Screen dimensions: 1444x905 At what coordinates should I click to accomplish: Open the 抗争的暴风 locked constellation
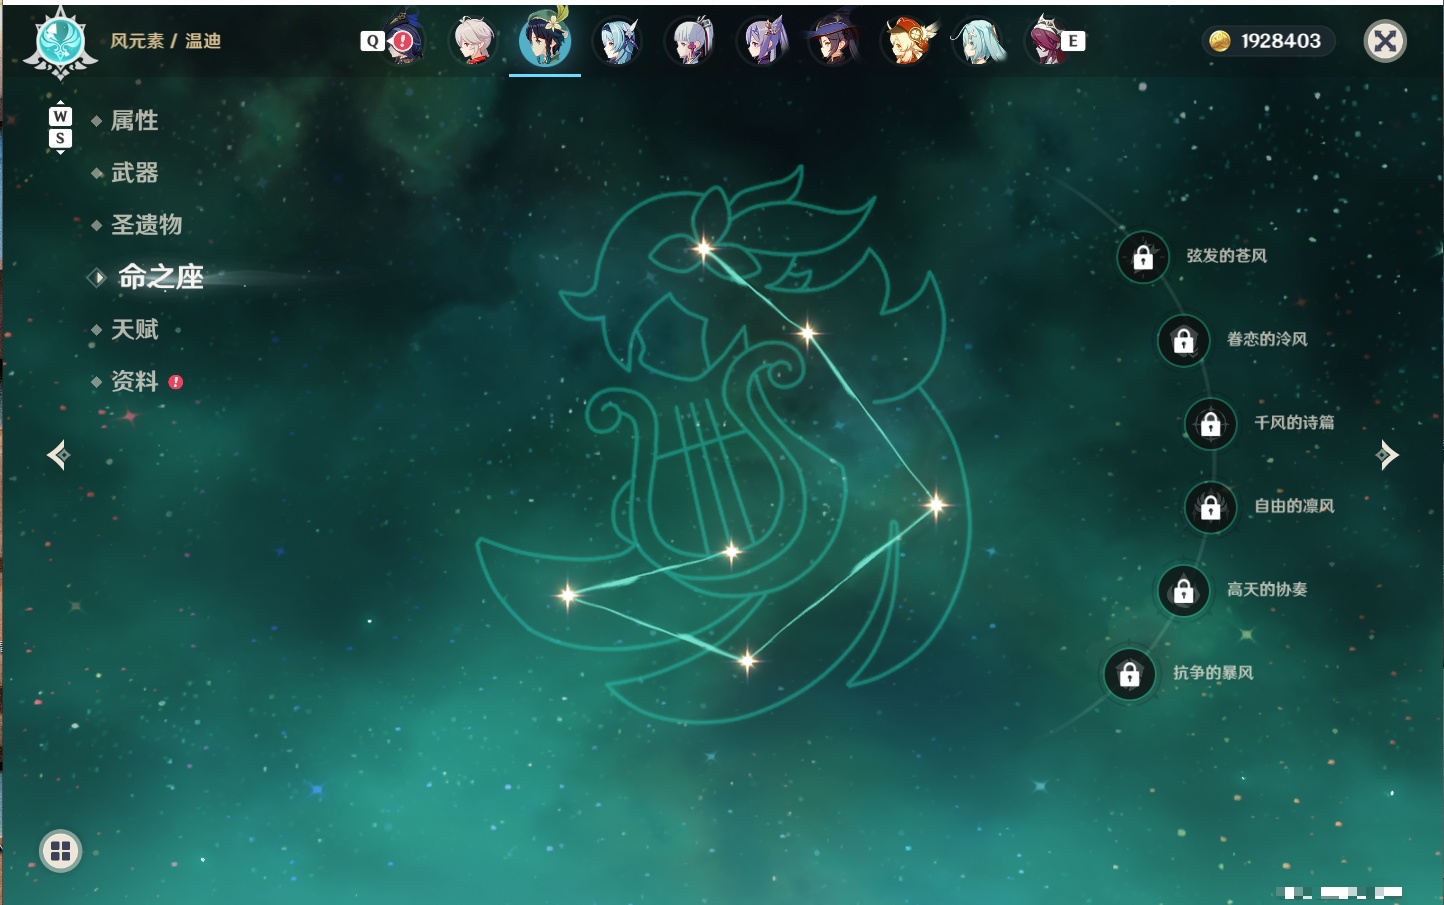click(1130, 674)
